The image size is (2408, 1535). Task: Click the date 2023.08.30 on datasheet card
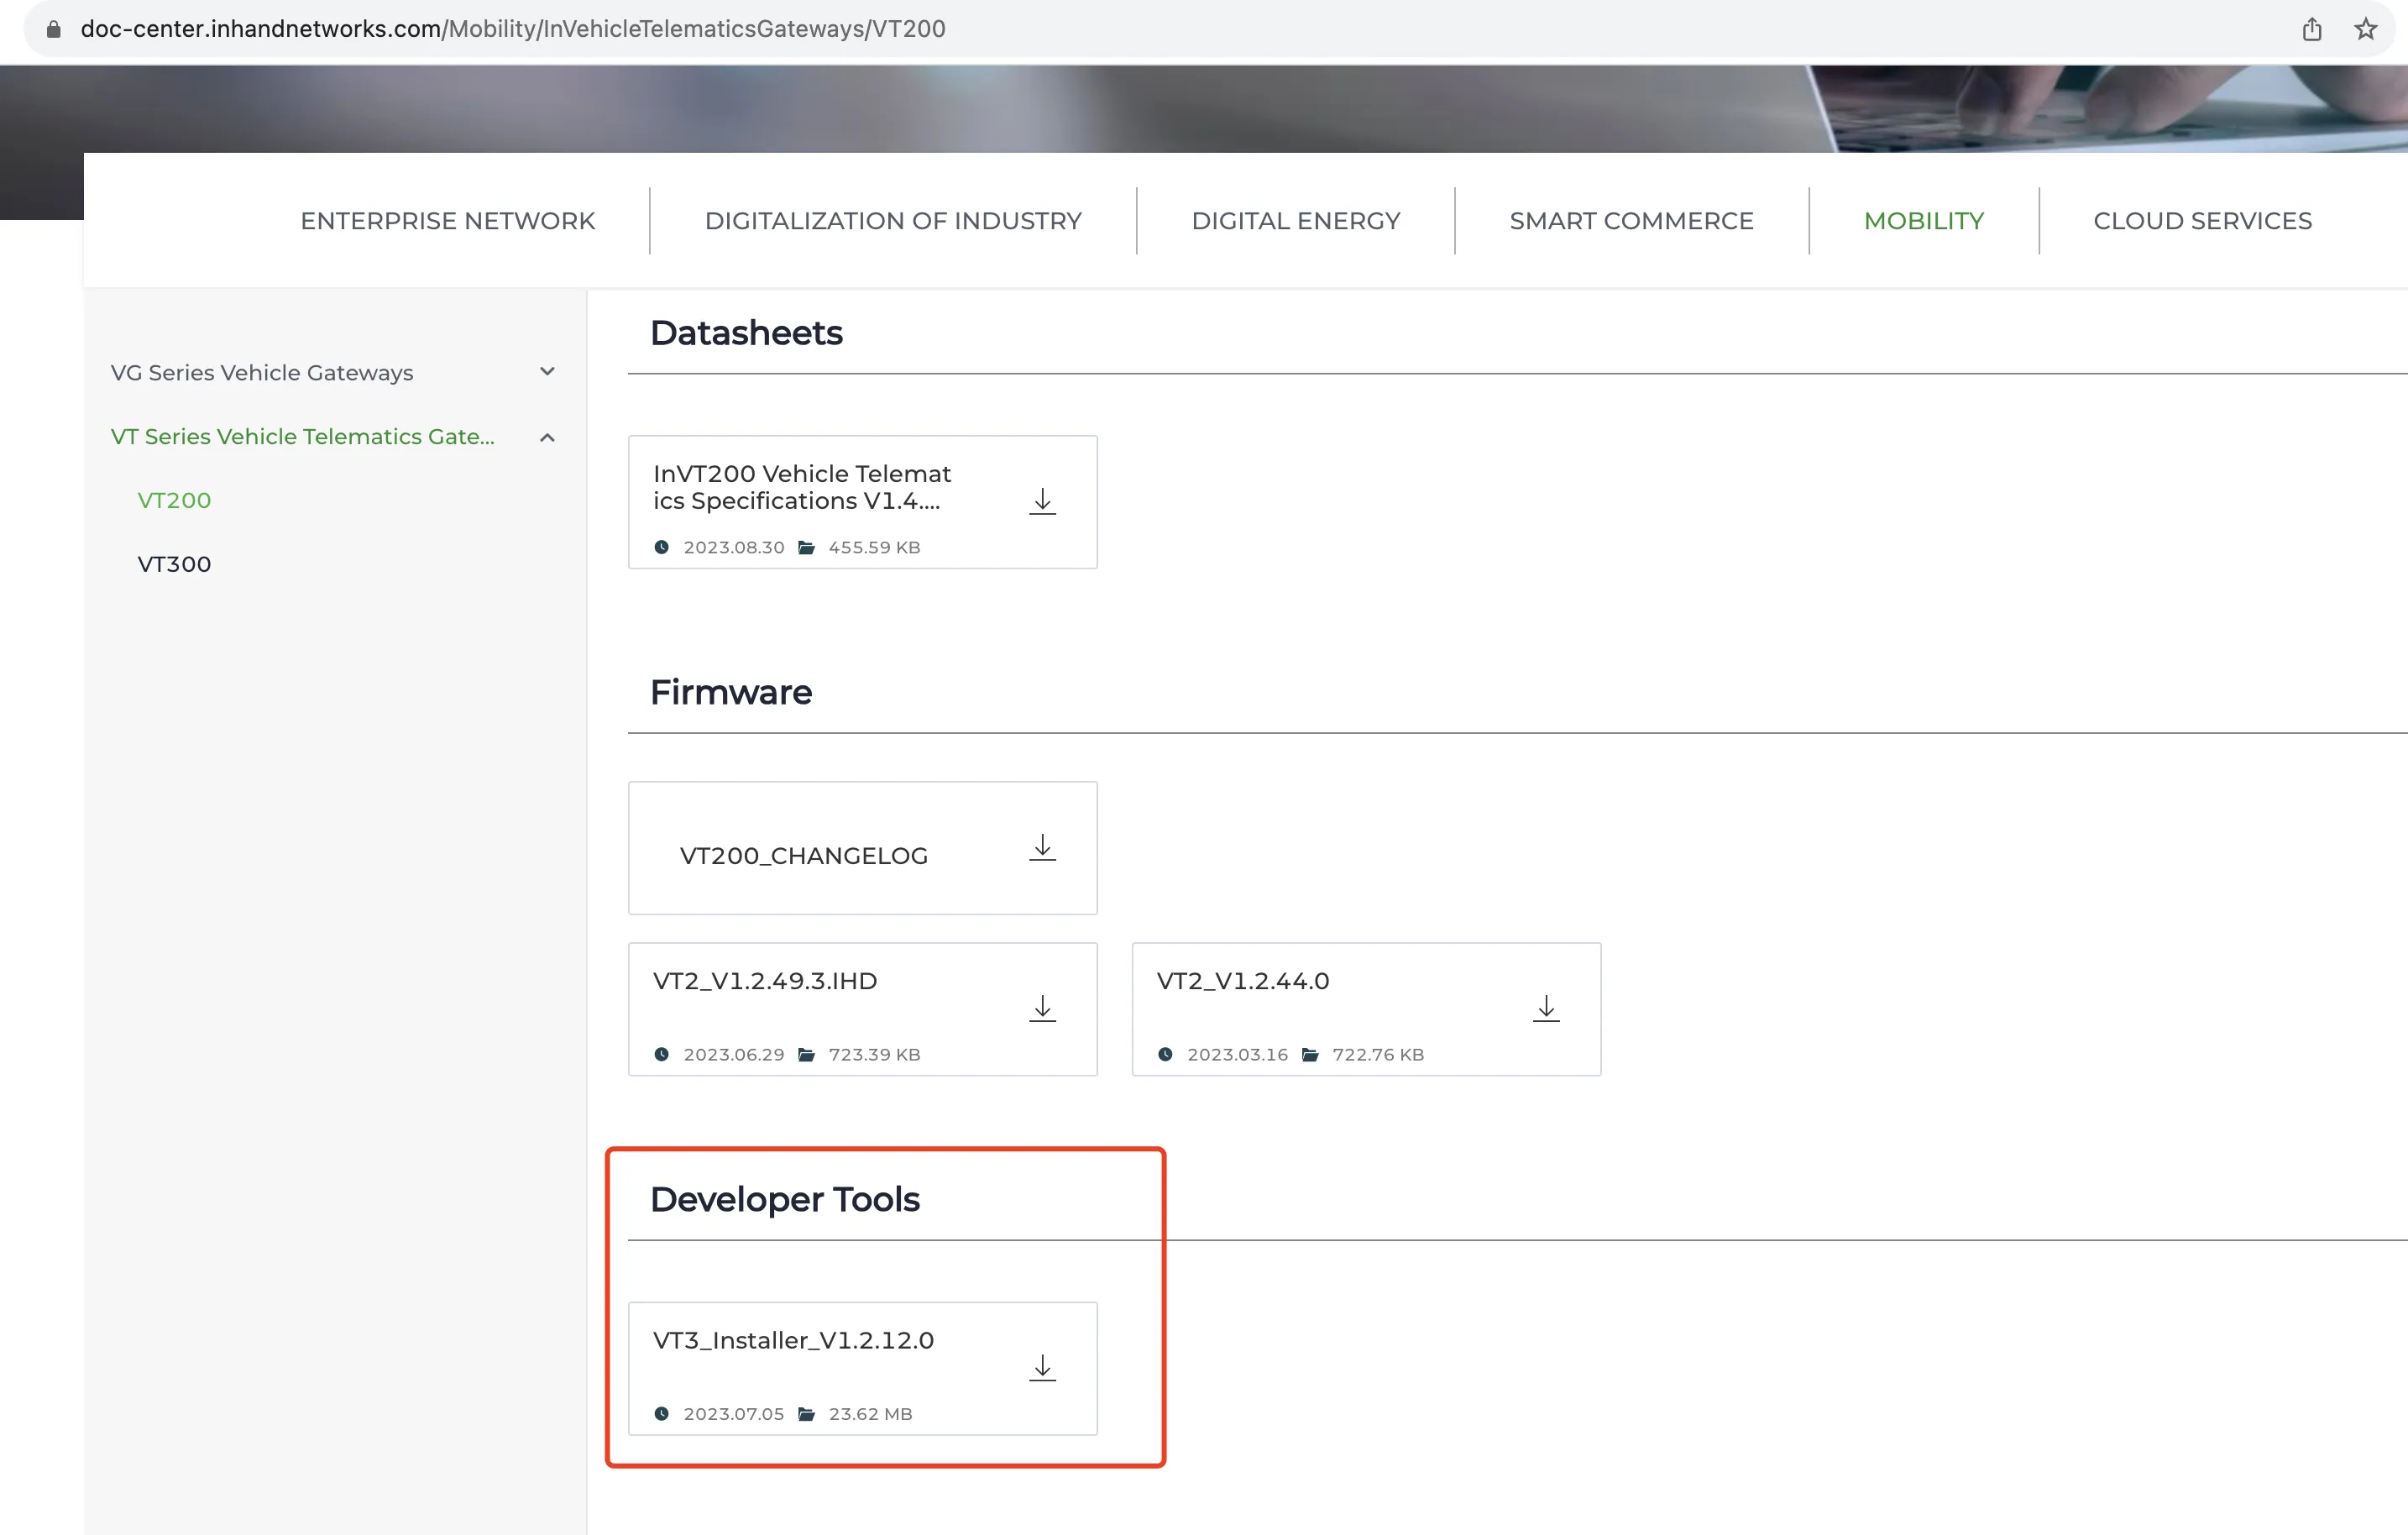click(734, 547)
